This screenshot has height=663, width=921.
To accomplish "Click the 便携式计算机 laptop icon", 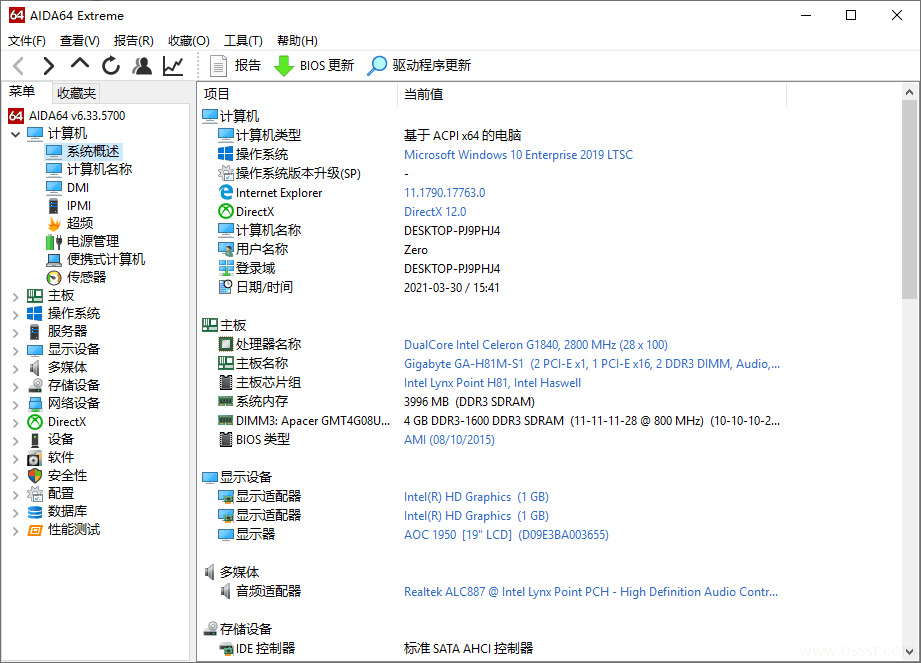I will 54,260.
